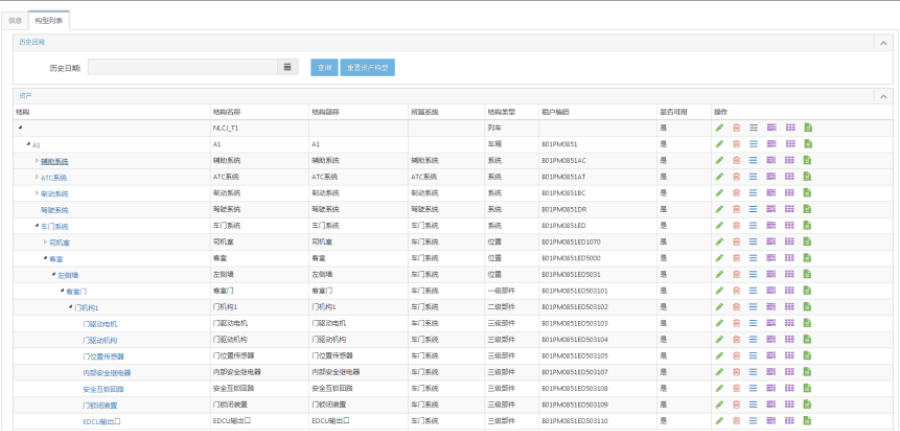Screen dimensions: 900x431
Task: Click the 结构名称 column header
Action: 226,112
